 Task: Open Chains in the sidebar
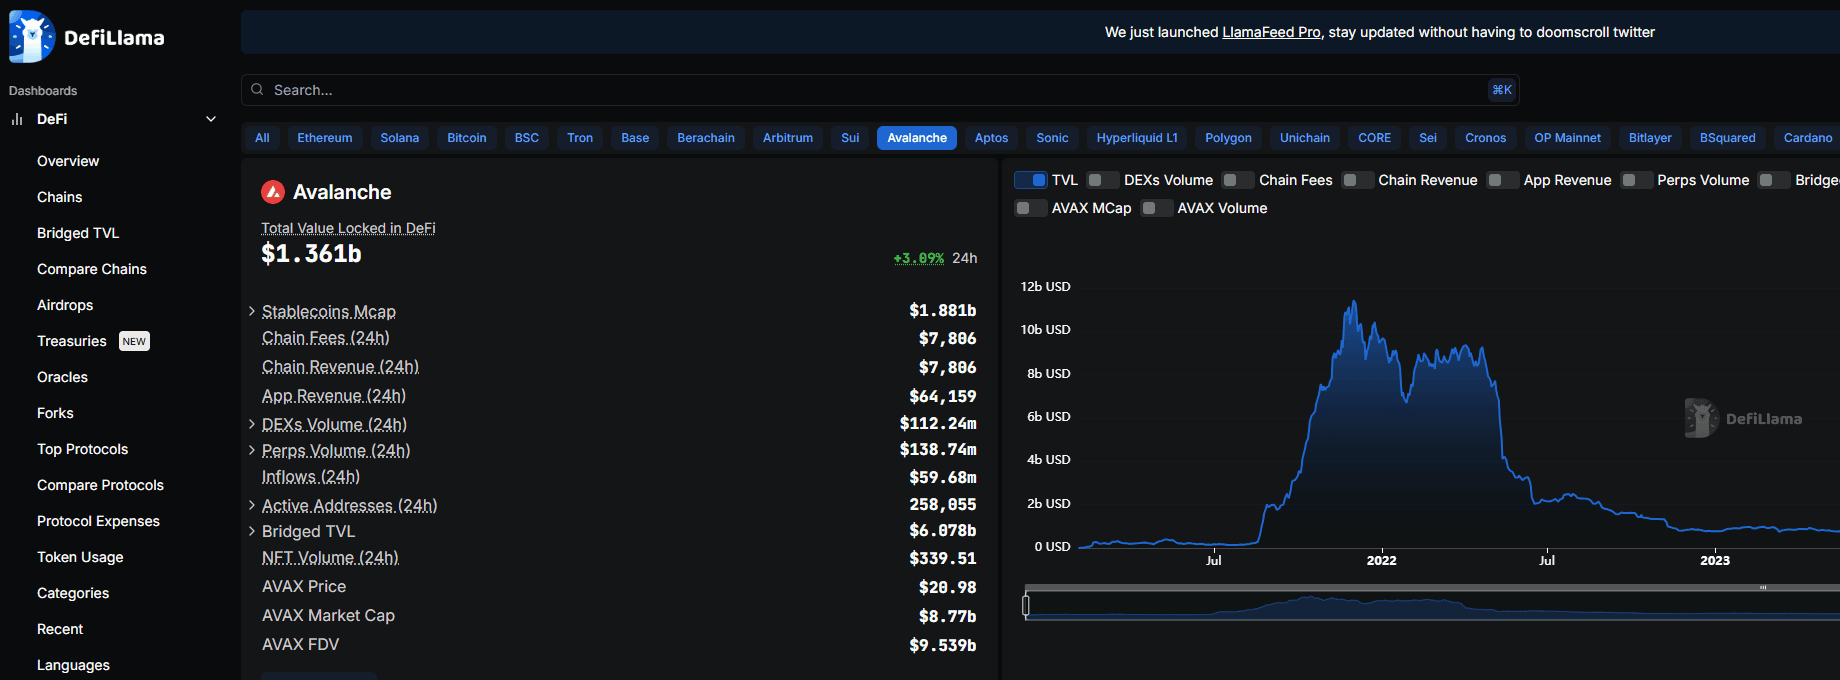click(60, 197)
